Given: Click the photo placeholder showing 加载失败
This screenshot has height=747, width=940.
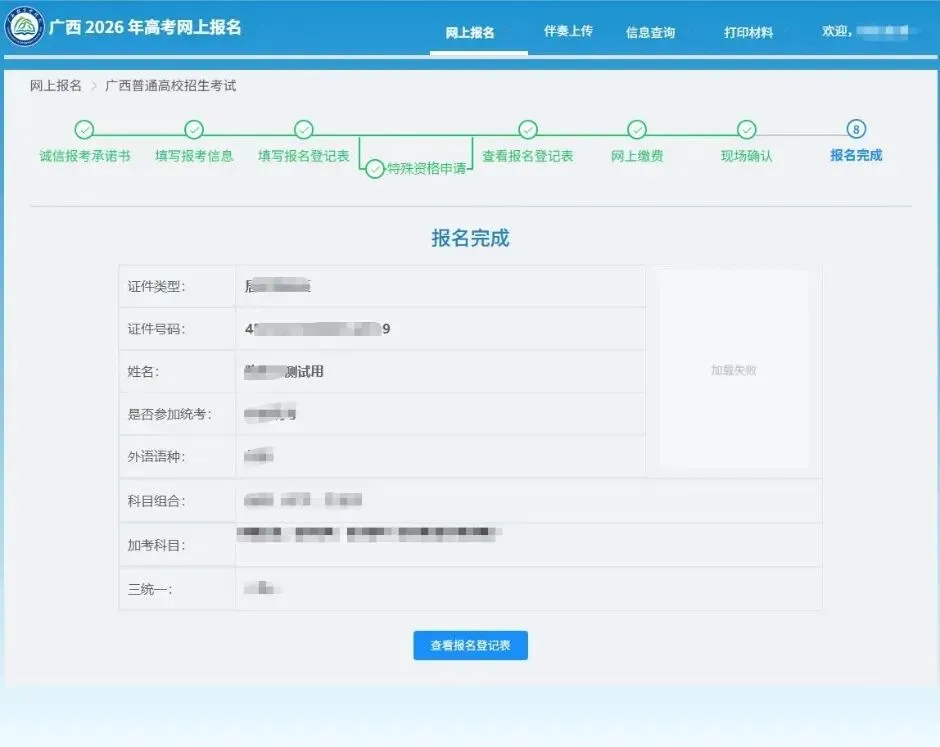Looking at the screenshot, I should [x=734, y=370].
